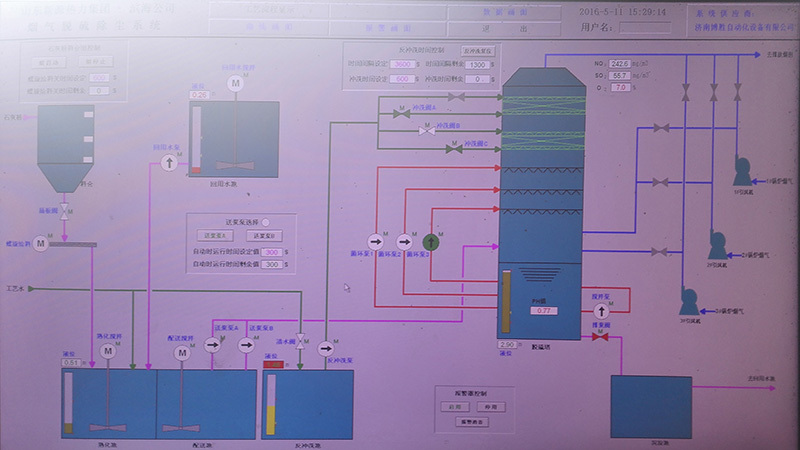Click the 反冲洗池 yellow level gauge bar

tap(270, 404)
